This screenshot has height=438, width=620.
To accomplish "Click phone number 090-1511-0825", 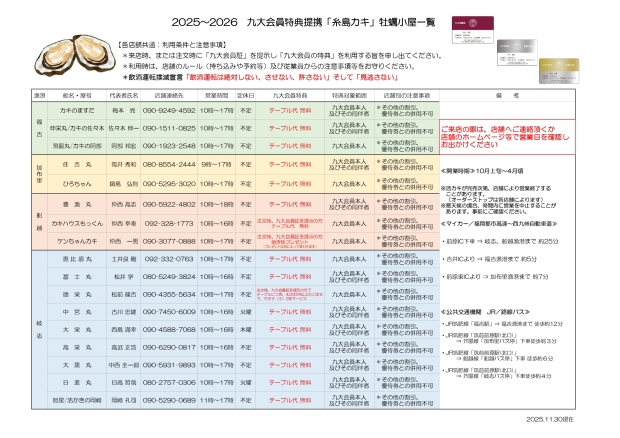I will pyautogui.click(x=169, y=128).
